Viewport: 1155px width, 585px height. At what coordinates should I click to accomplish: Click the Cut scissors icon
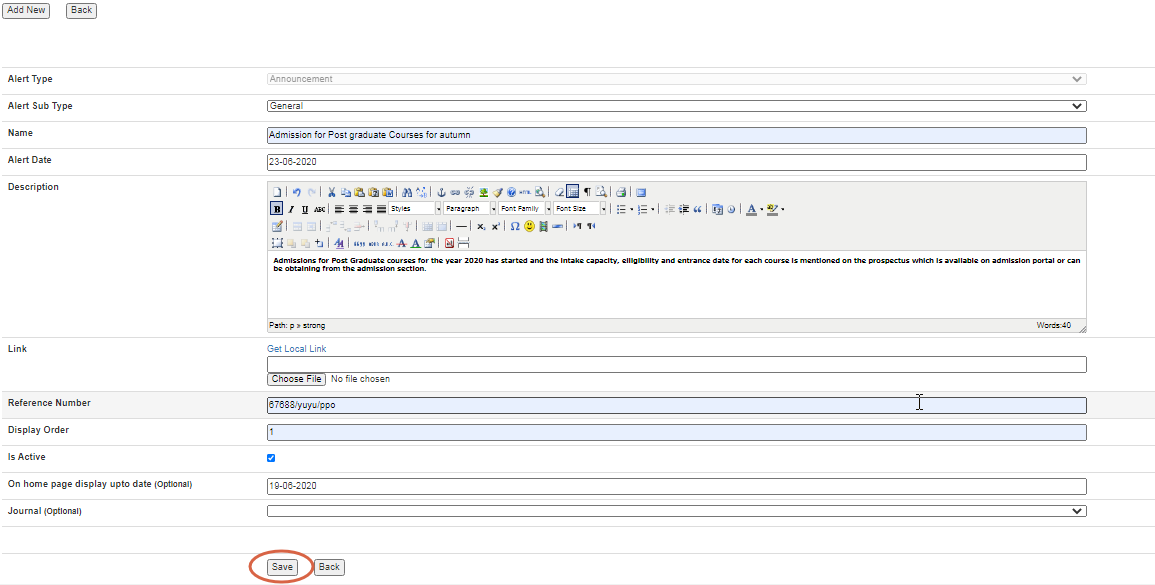pos(331,192)
